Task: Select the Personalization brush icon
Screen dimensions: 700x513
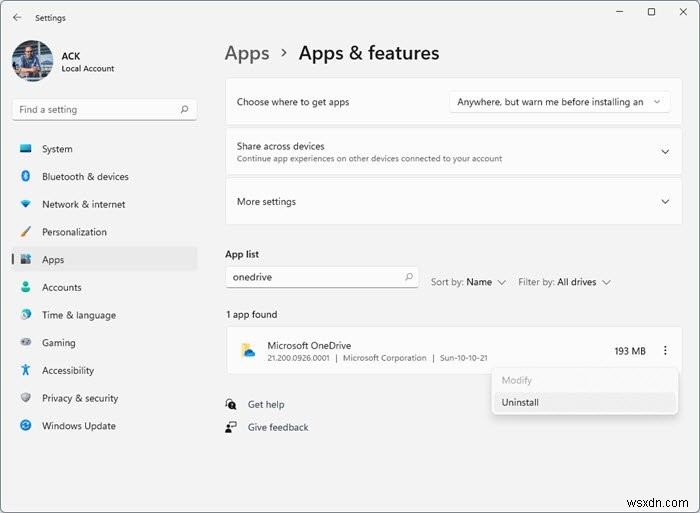Action: (26, 232)
